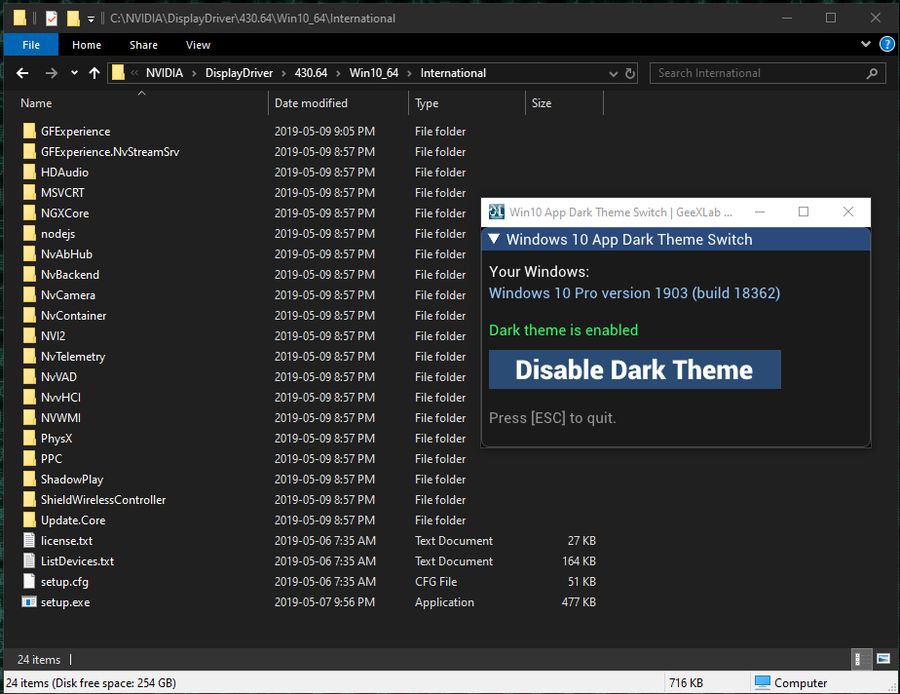Viewport: 900px width, 694px height.
Task: Expand the ribbon with the chevron
Action: [x=866, y=44]
